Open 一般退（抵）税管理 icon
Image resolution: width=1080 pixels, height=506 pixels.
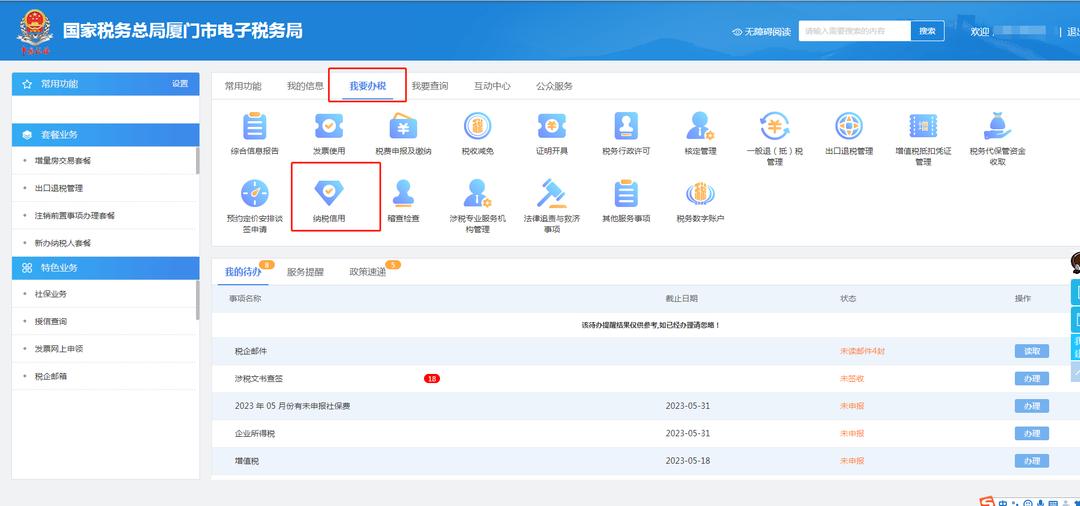(x=775, y=127)
